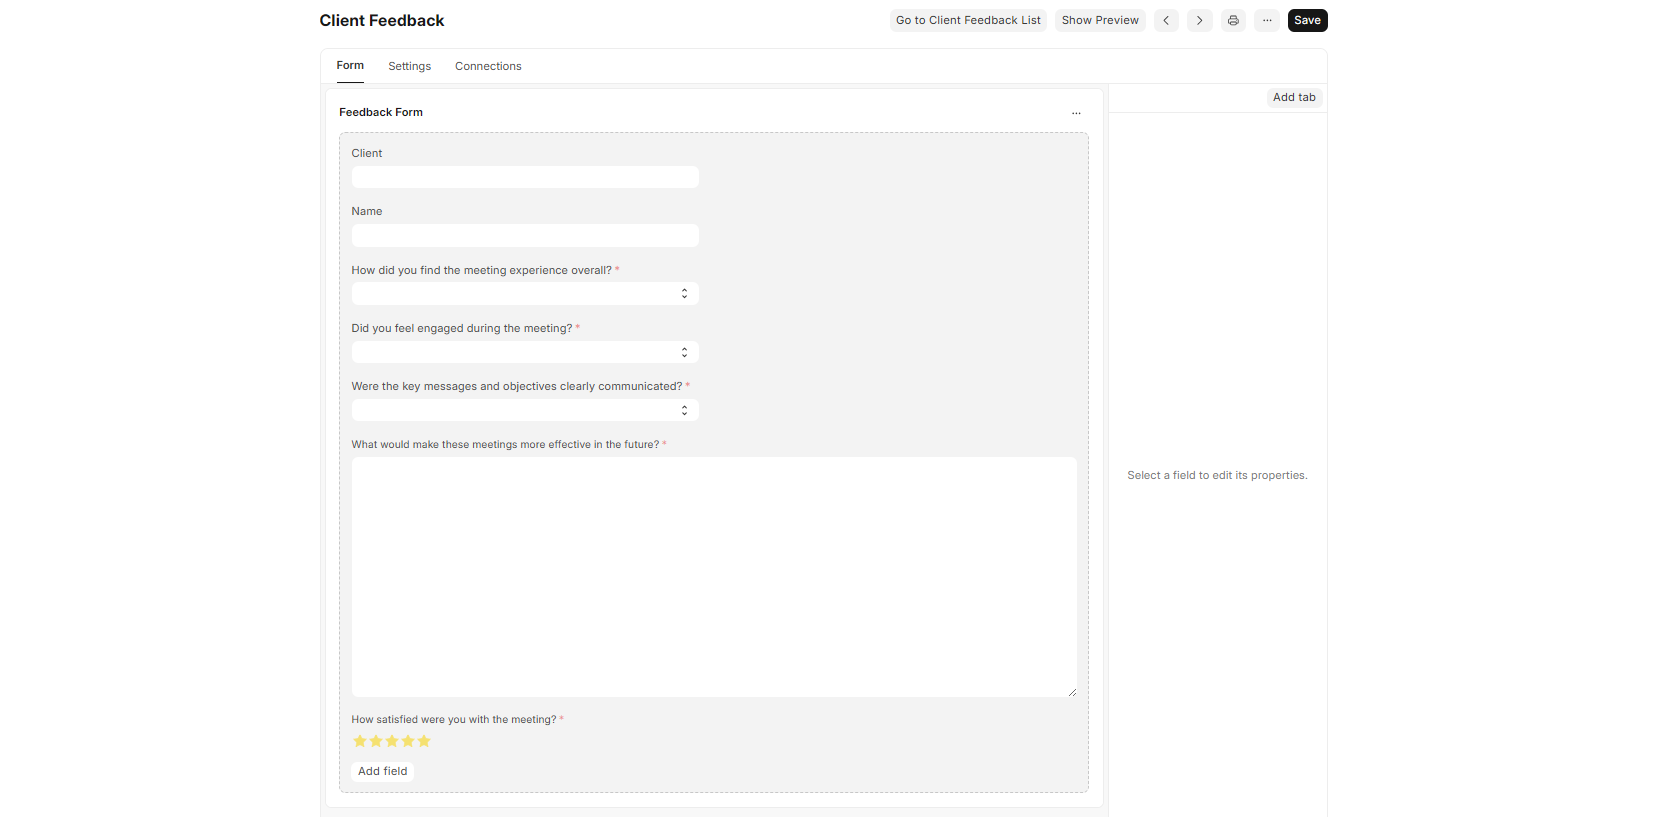This screenshot has width=1664, height=817.
Task: Open the header three-dots menu
Action: (1267, 20)
